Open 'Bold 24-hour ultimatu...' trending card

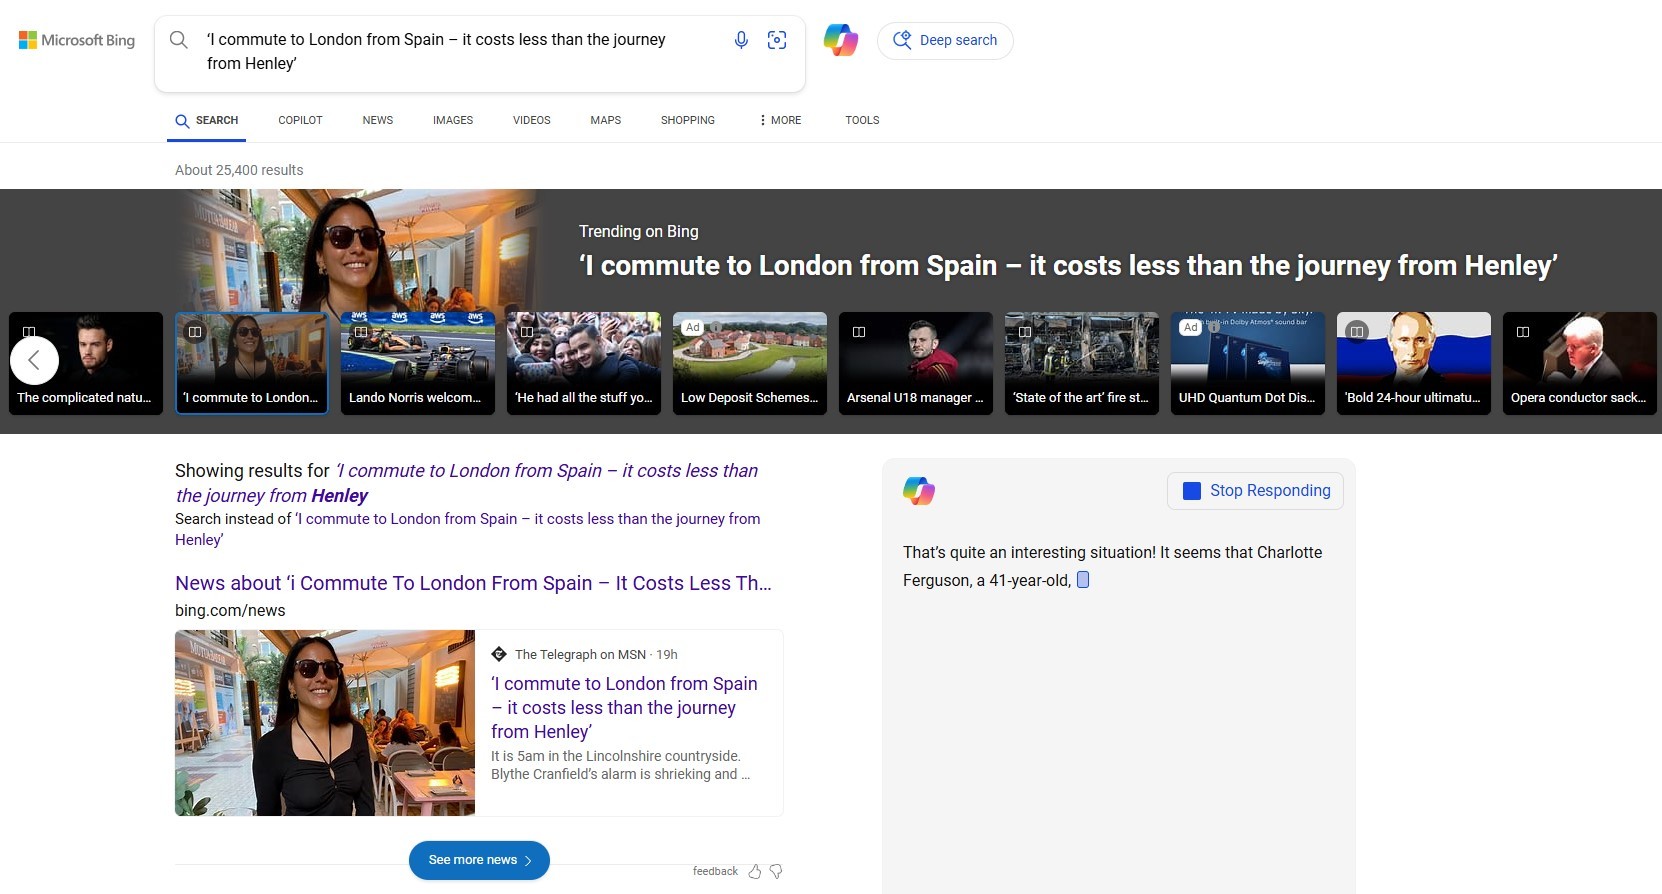coord(1414,363)
